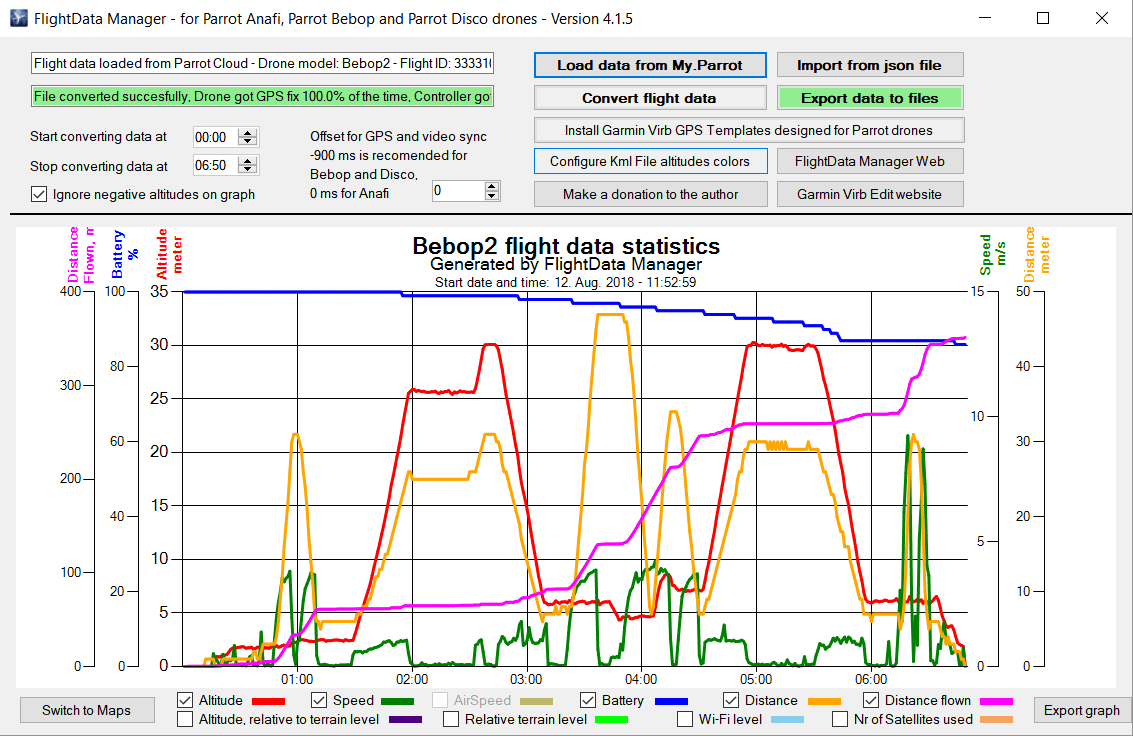1133x736 pixels.
Task: Click the lime Relative terrain level swatch
Action: tap(611, 719)
